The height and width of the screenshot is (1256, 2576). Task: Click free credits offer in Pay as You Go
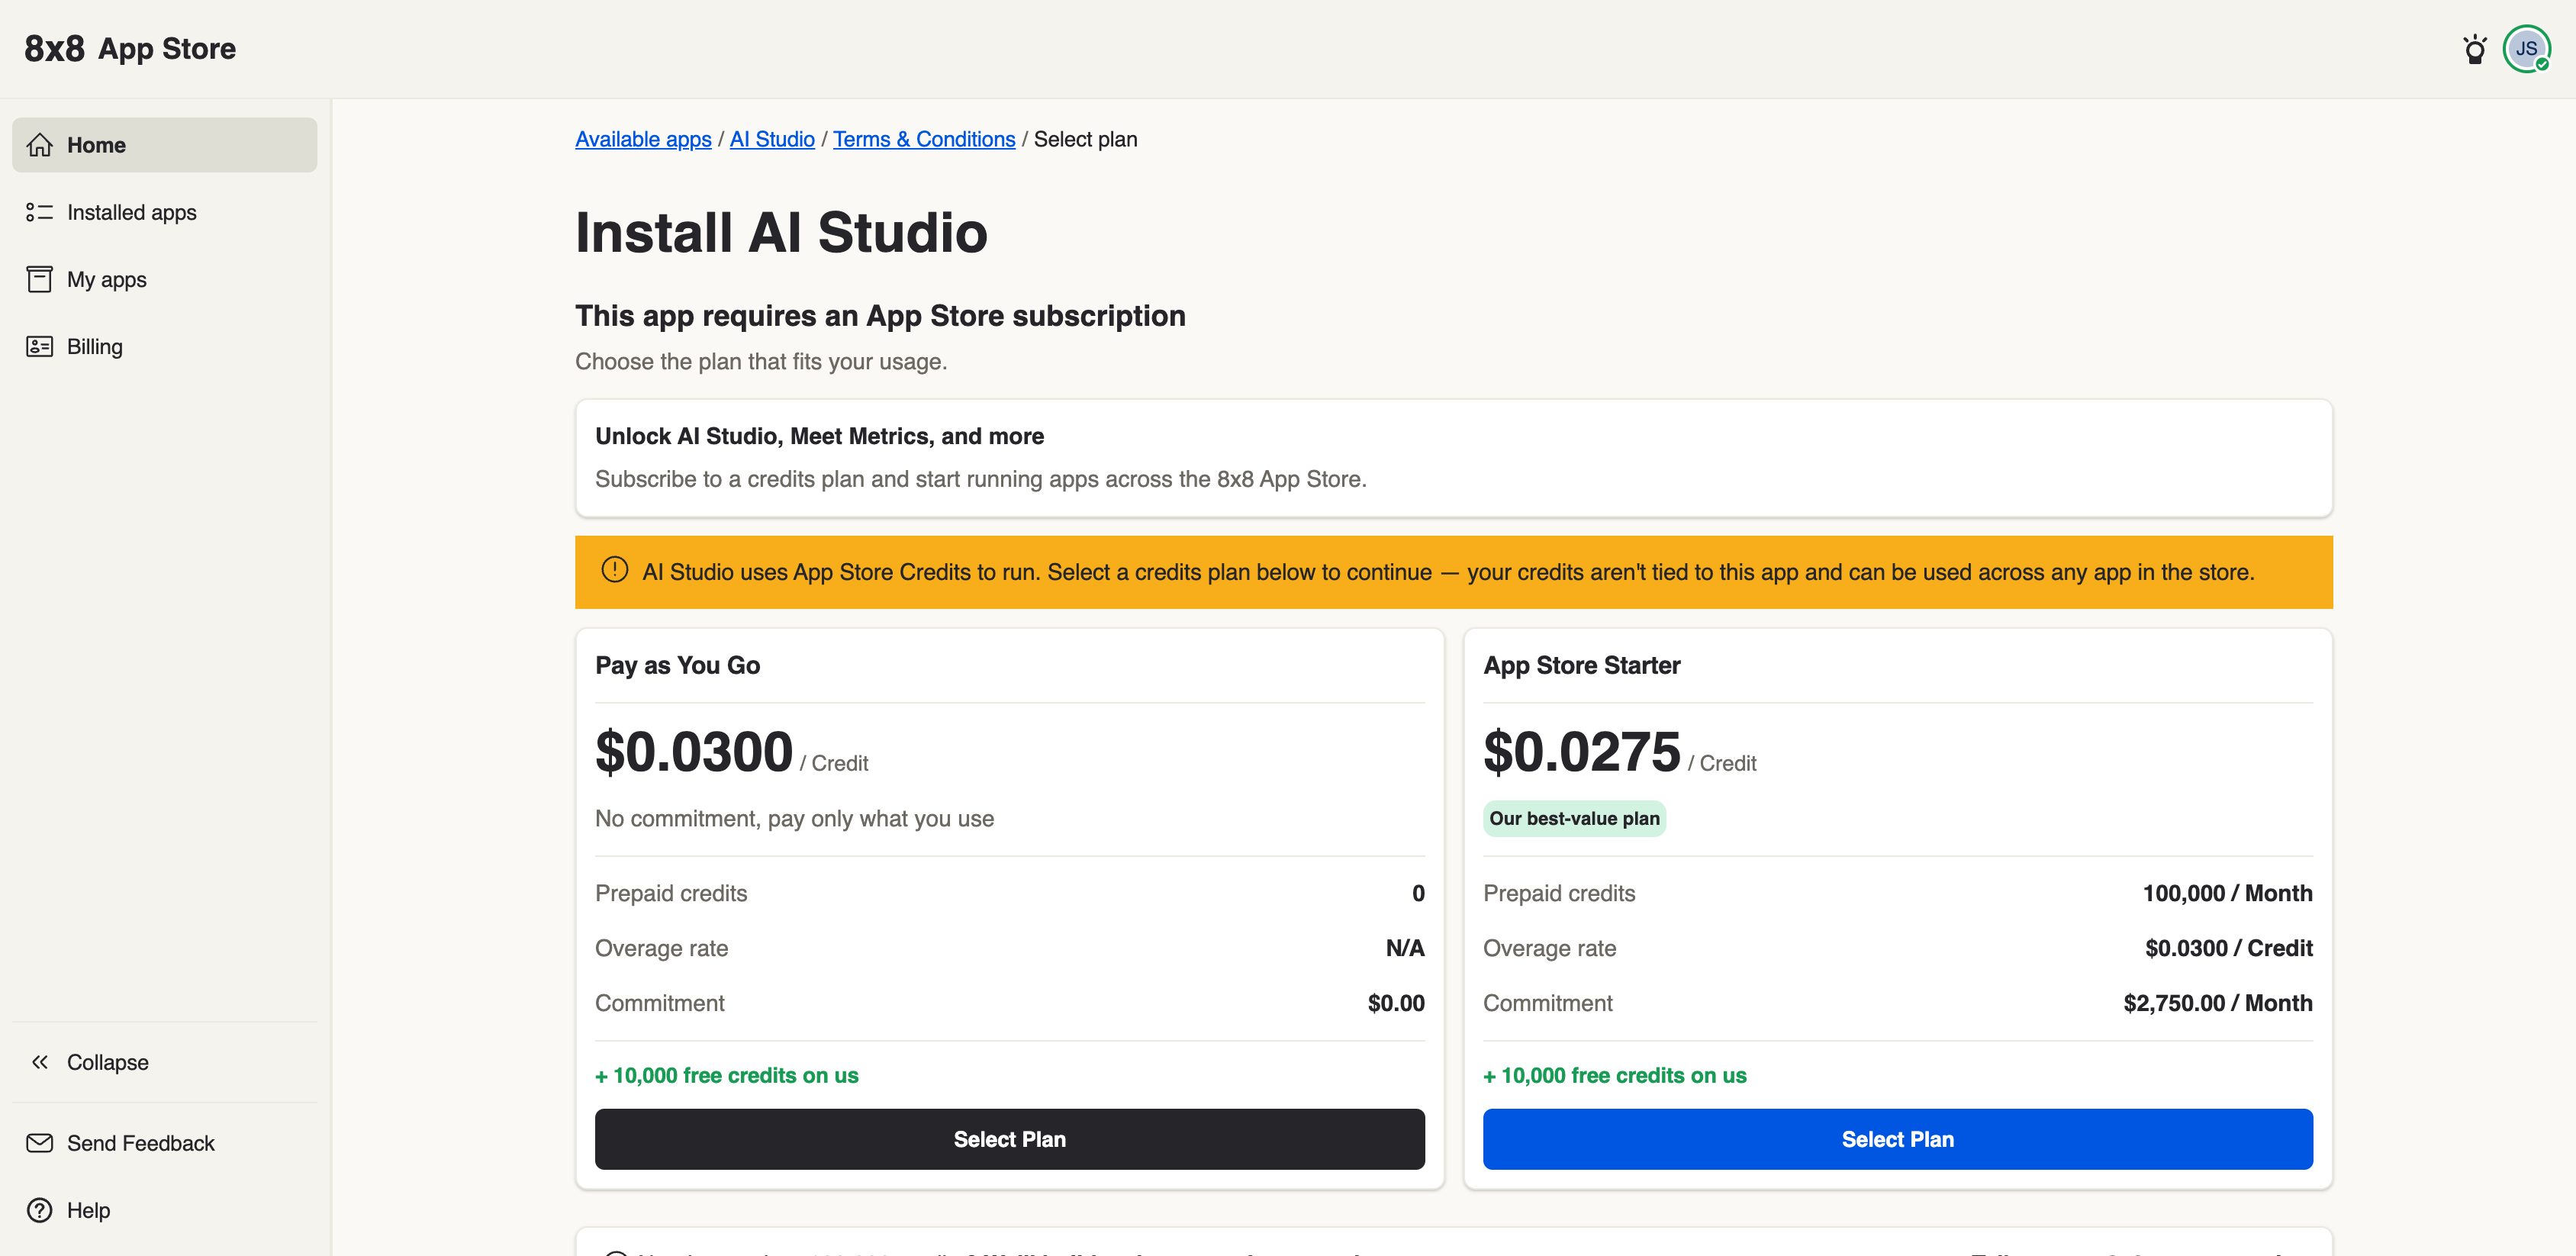(x=727, y=1076)
